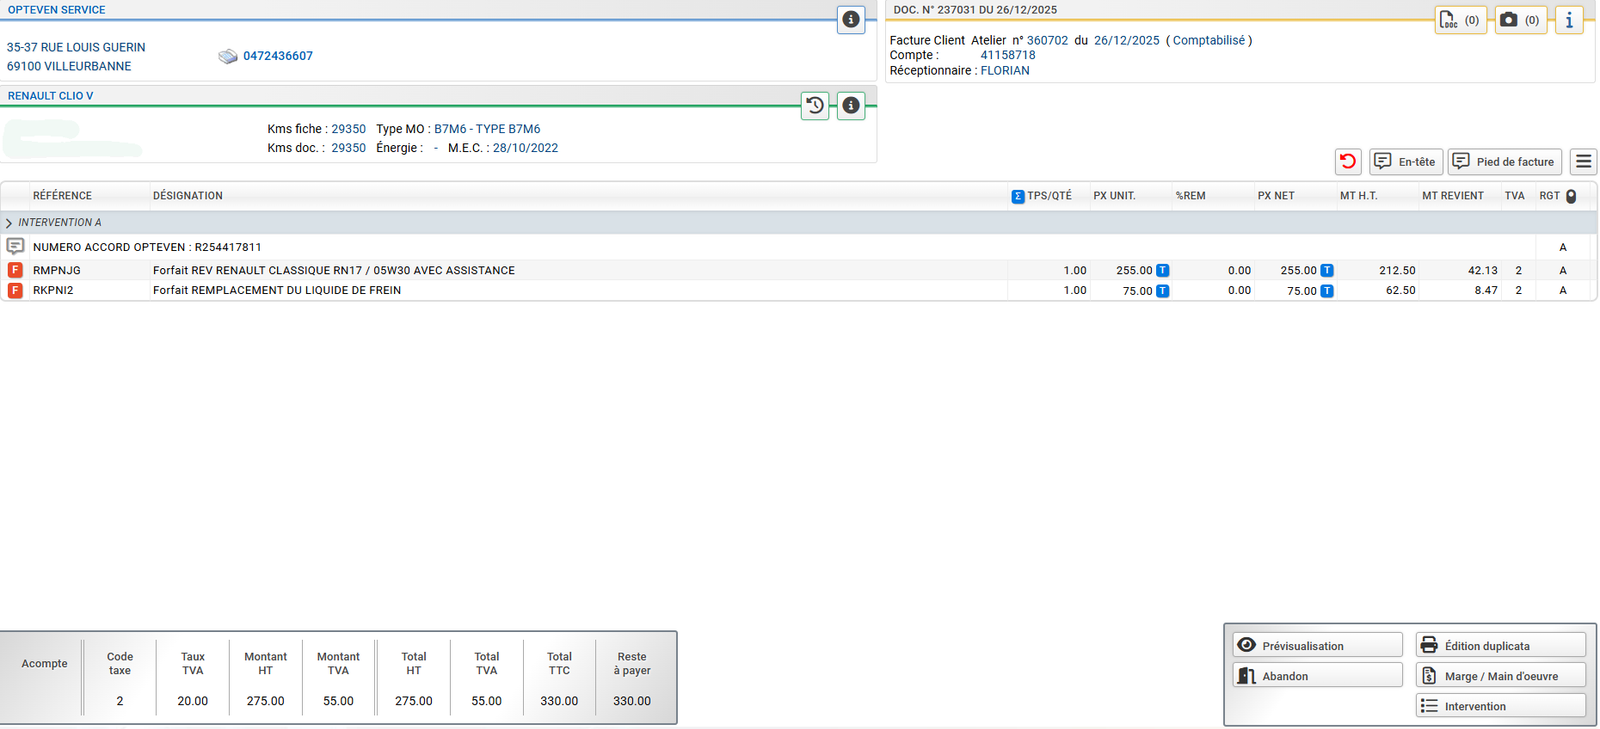
Task: Open the Pied de facture button
Action: point(1504,161)
